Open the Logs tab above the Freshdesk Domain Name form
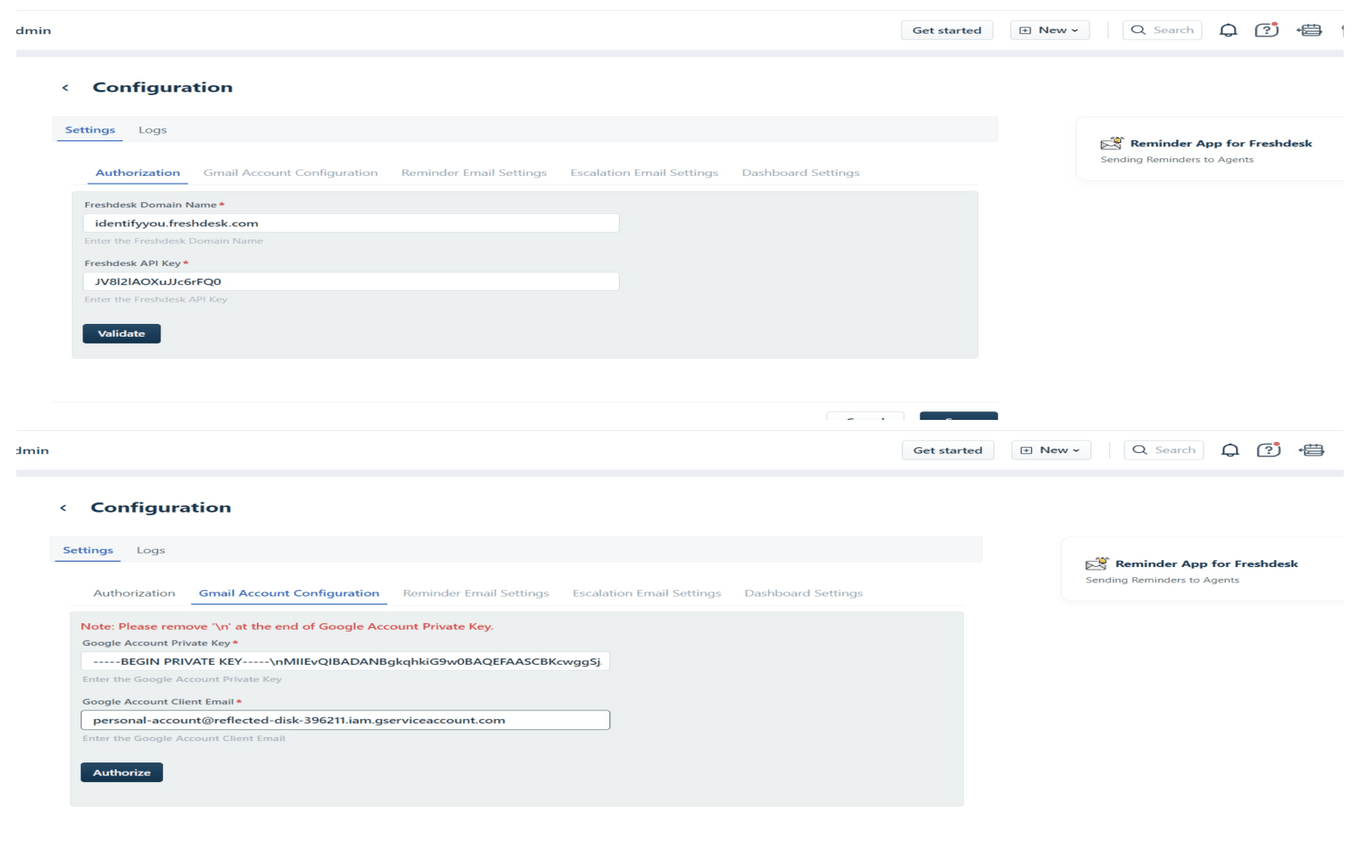 152,130
